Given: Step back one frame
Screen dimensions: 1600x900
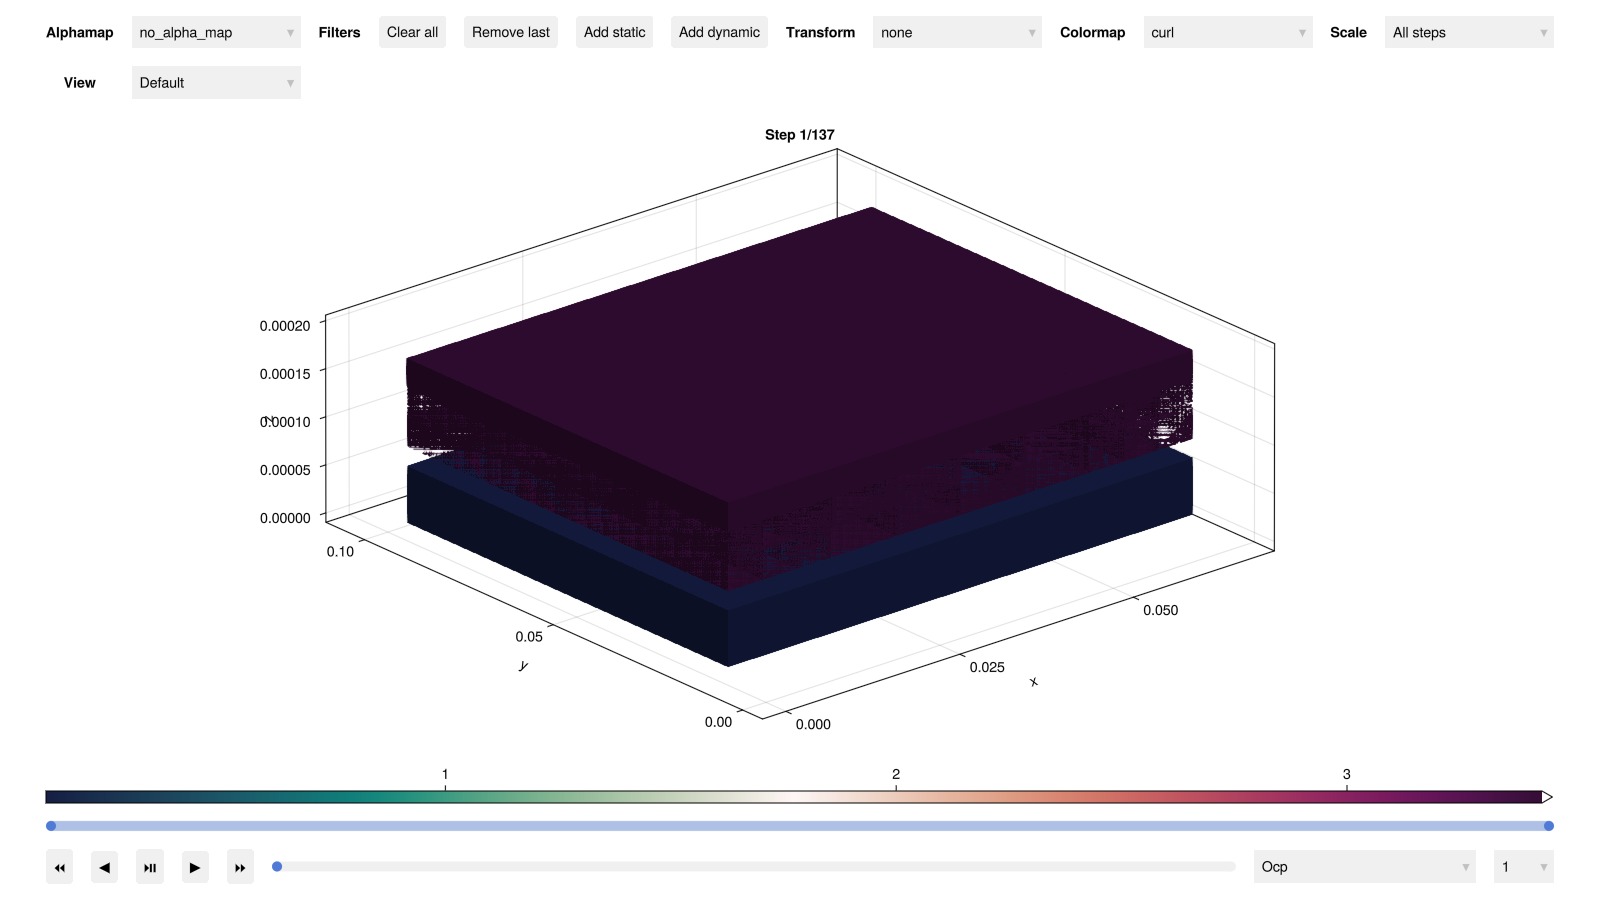Looking at the screenshot, I should (105, 867).
